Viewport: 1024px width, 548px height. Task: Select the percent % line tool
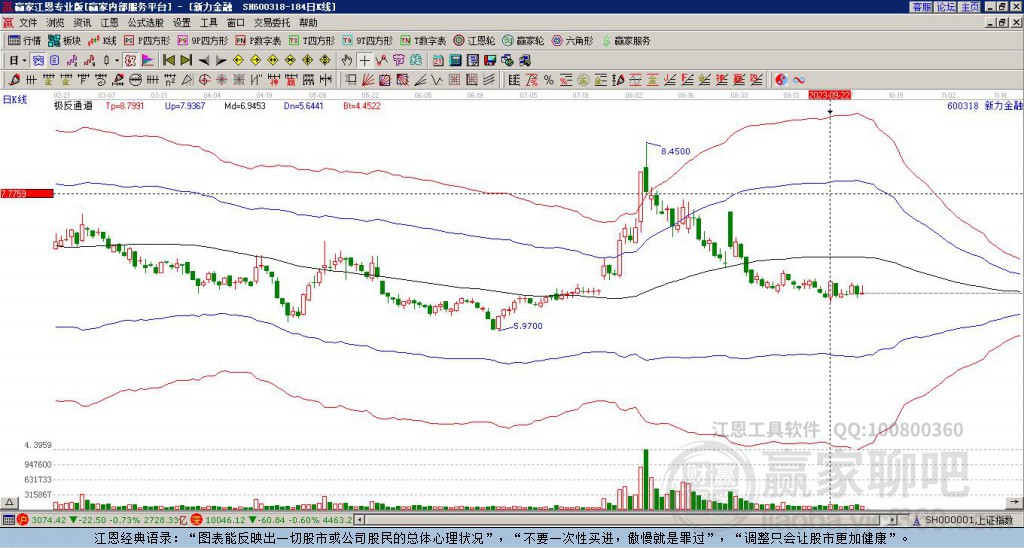click(549, 80)
